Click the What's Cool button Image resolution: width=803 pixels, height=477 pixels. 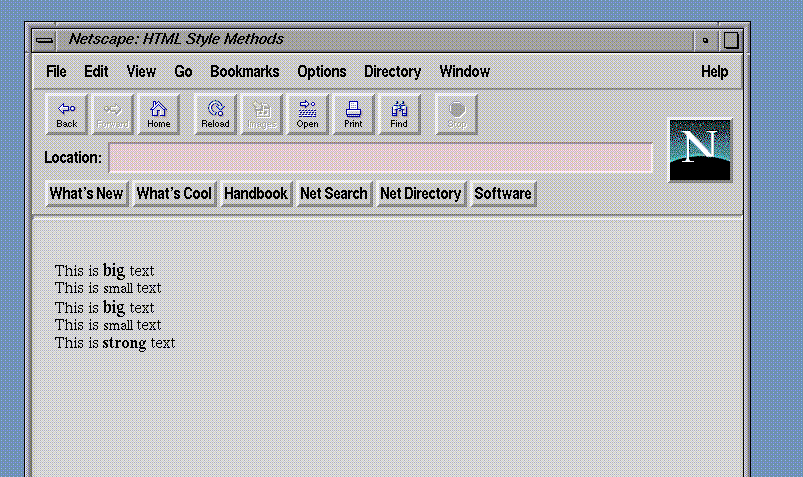tap(174, 194)
